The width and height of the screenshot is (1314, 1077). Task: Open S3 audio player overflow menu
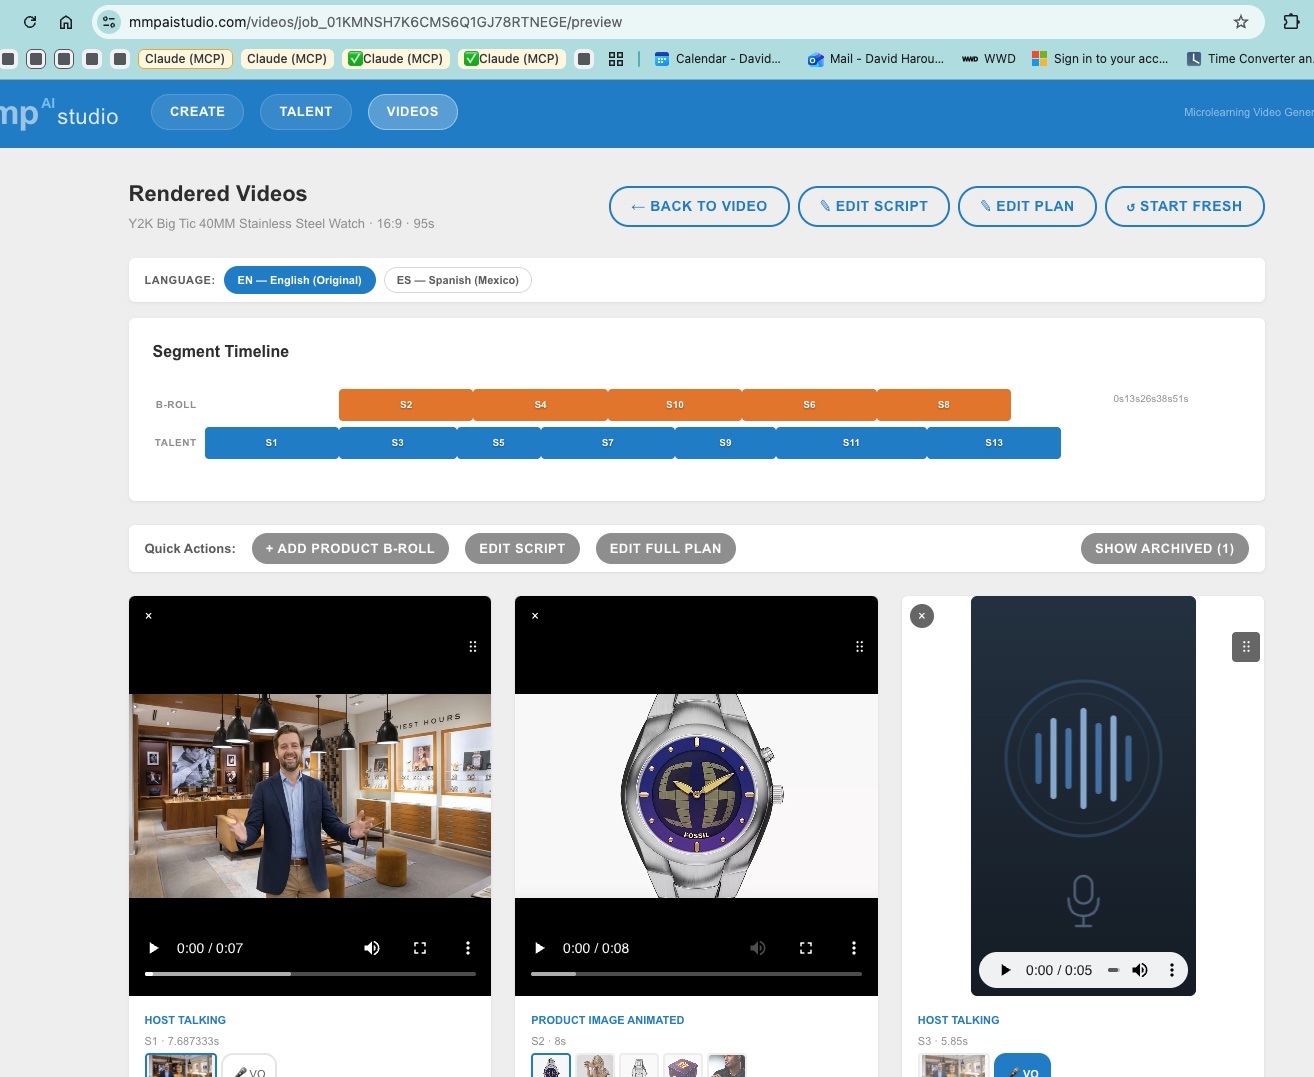coord(1172,970)
